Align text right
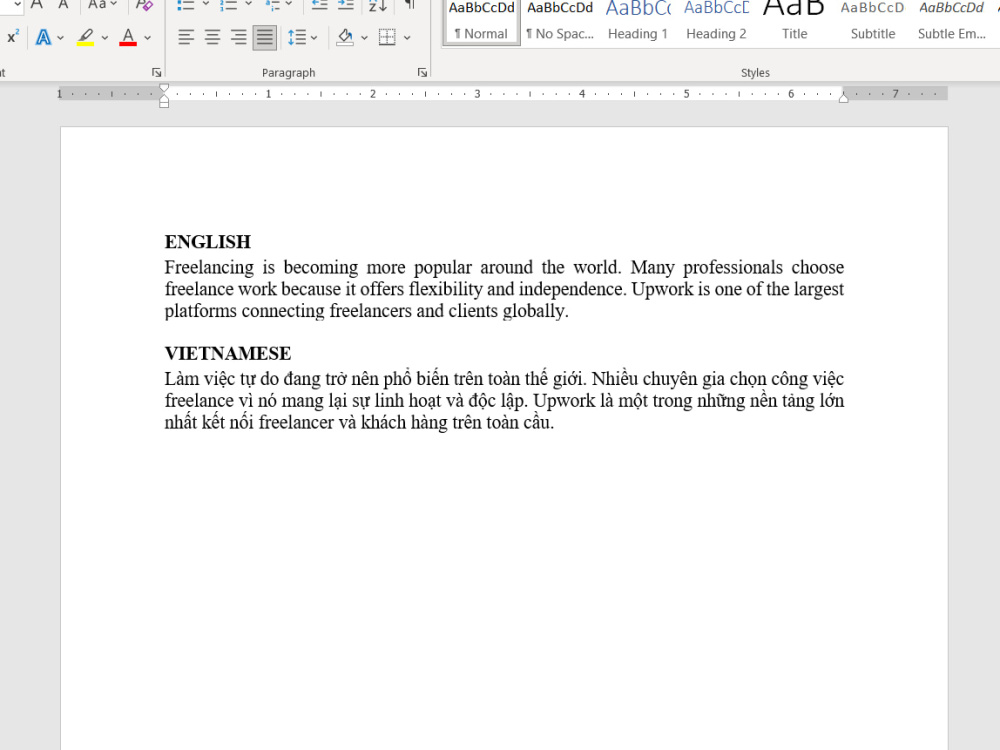 click(238, 37)
